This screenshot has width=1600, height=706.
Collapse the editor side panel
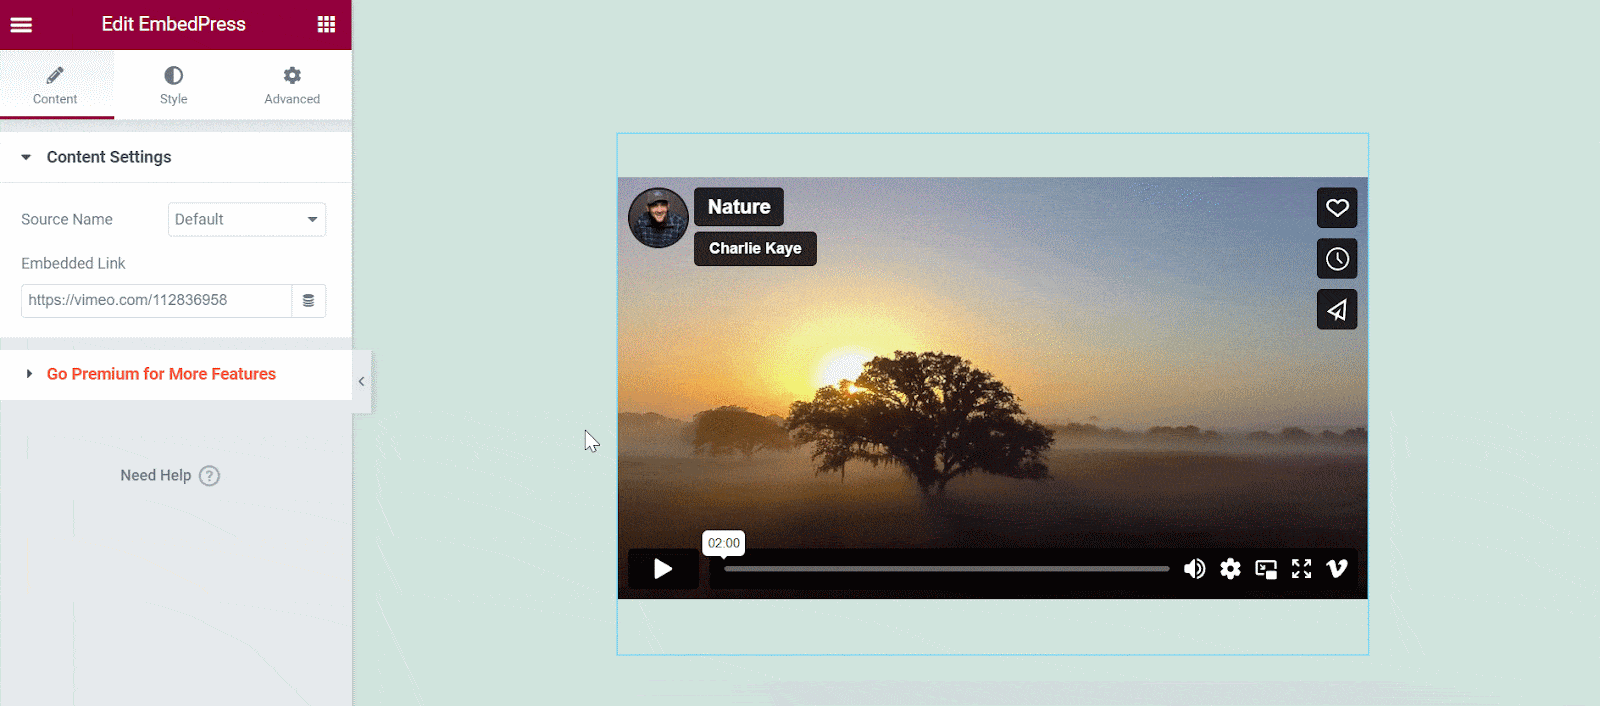tap(361, 381)
